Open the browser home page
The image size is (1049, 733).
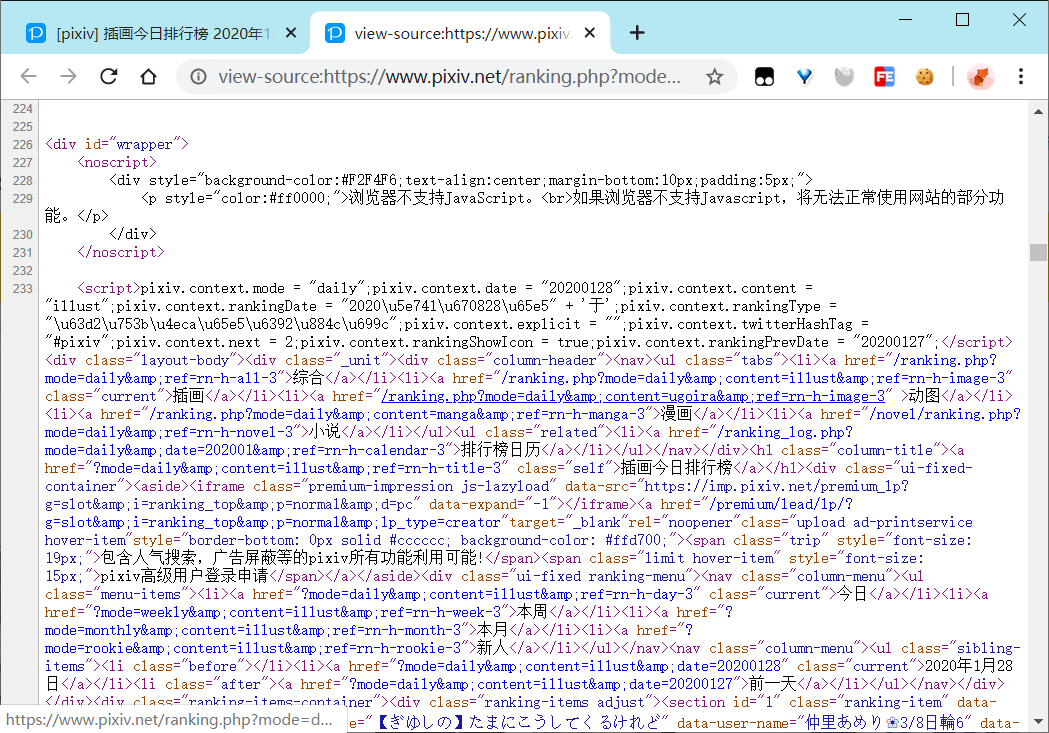pyautogui.click(x=149, y=76)
